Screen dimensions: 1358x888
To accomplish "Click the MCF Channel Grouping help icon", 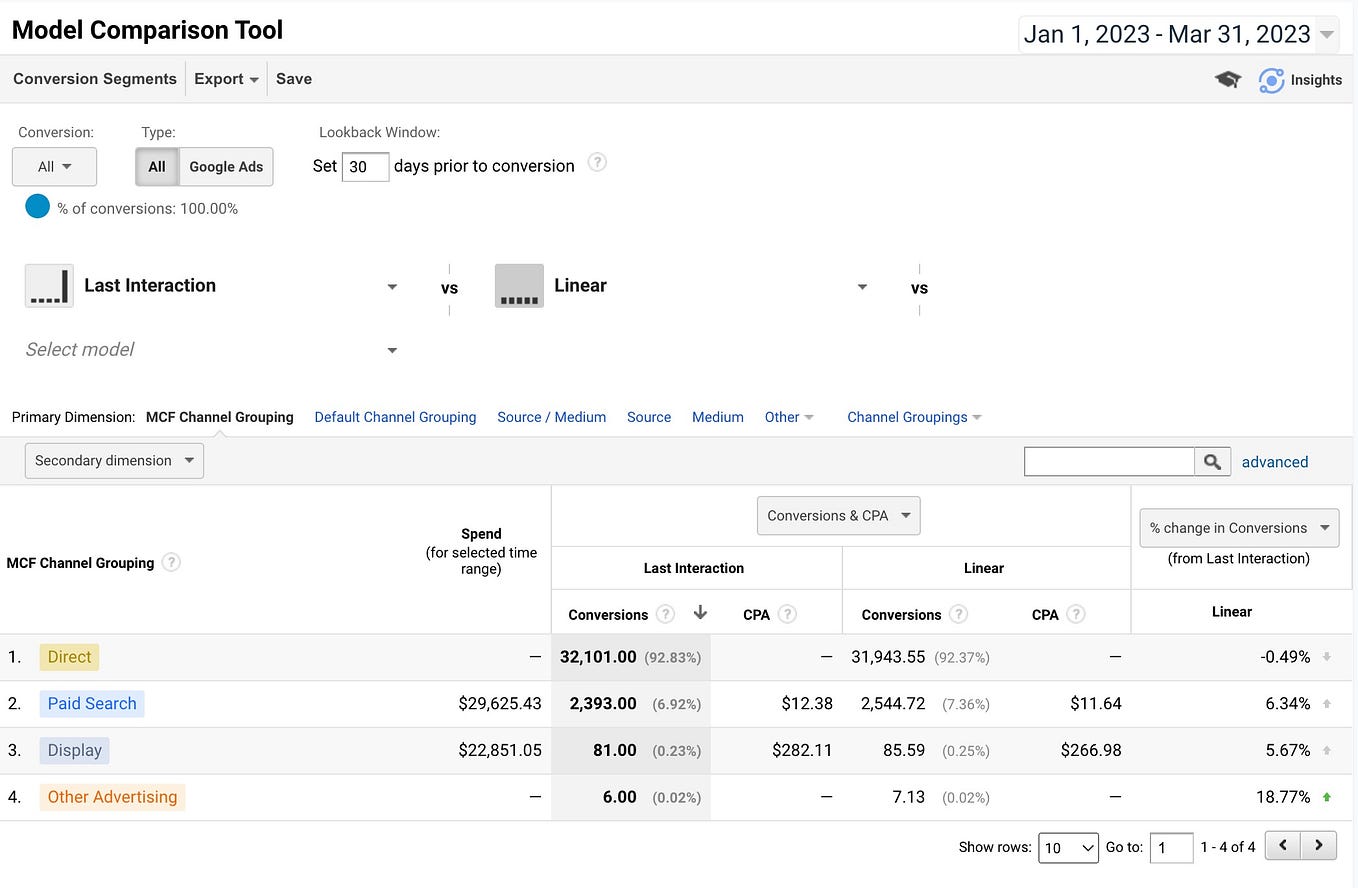I will (170, 563).
